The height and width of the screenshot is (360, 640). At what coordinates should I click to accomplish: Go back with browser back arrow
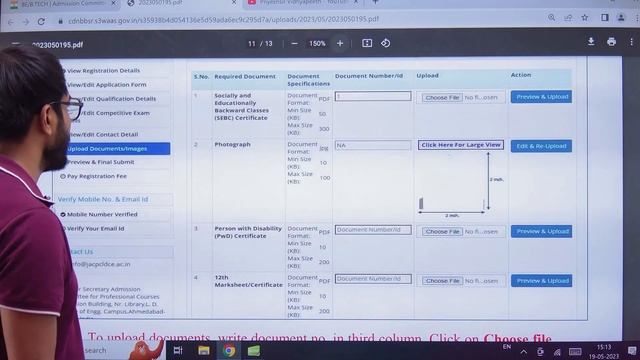pyautogui.click(x=11, y=22)
